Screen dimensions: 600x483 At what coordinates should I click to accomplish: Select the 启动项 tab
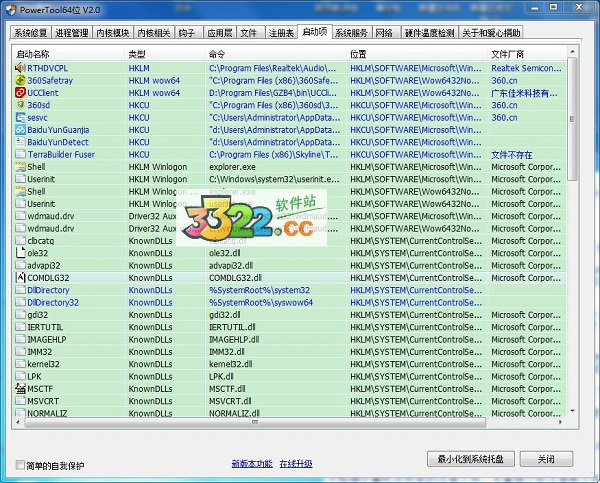point(314,32)
